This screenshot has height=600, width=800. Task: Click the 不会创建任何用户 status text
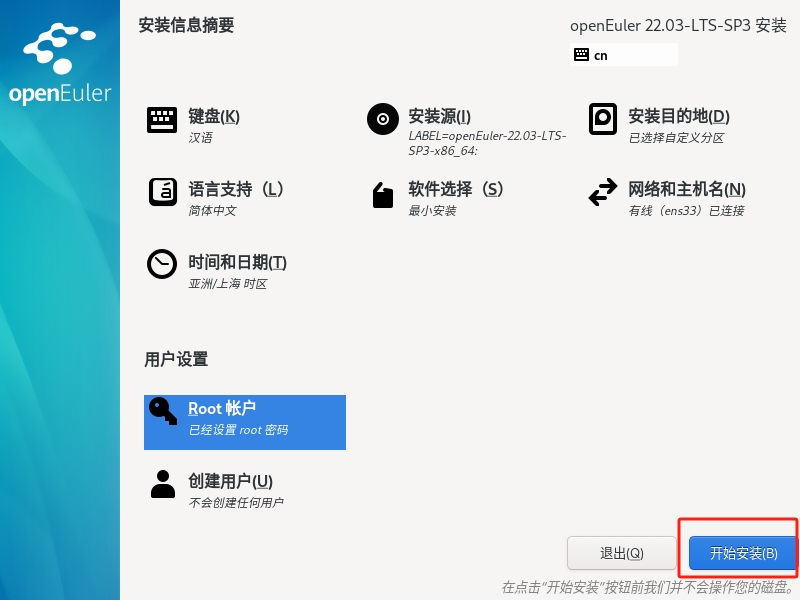coord(236,503)
